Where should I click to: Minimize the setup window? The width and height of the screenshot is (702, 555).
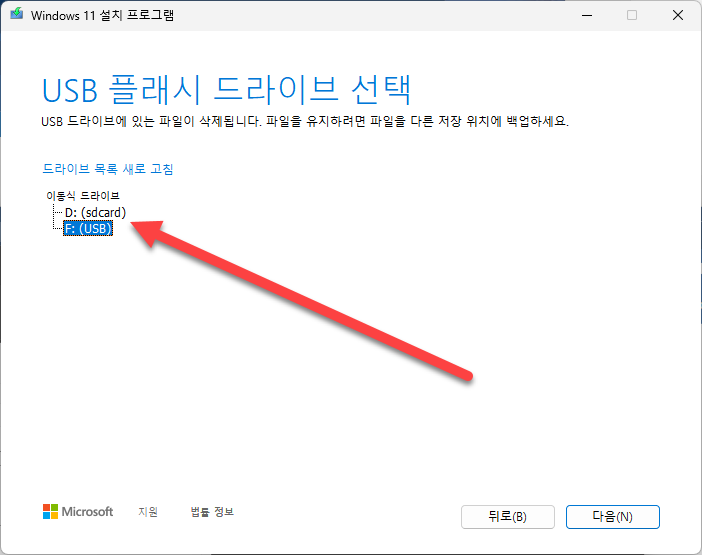tap(587, 15)
